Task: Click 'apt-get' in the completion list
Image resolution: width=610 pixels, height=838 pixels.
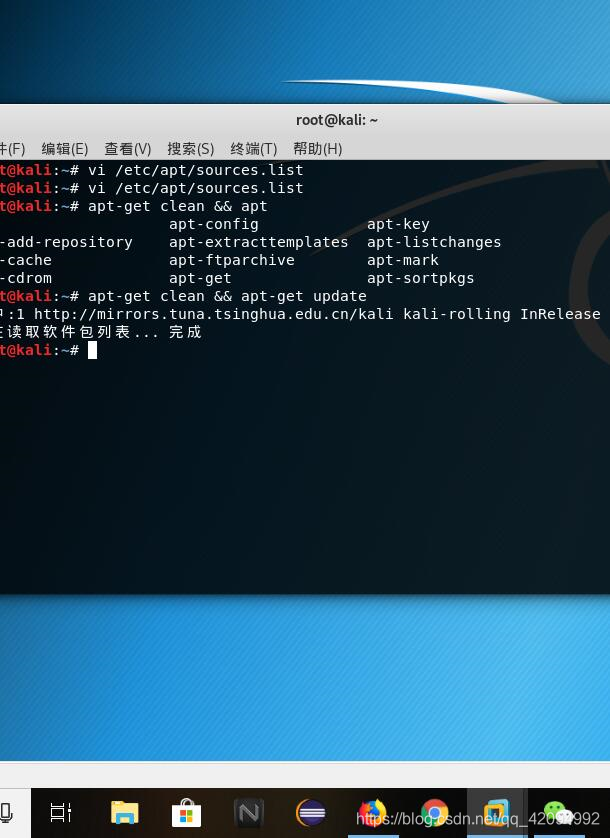Action: tap(200, 278)
